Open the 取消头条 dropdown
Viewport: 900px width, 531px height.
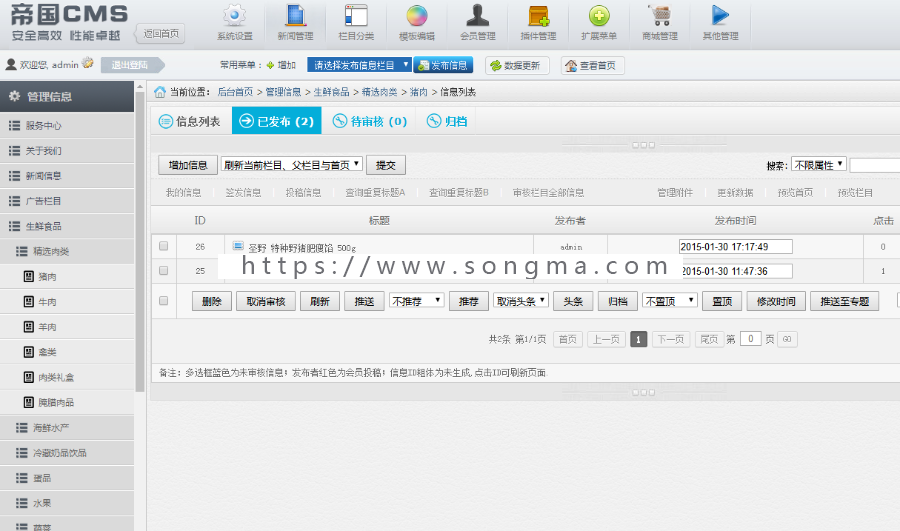coord(520,301)
